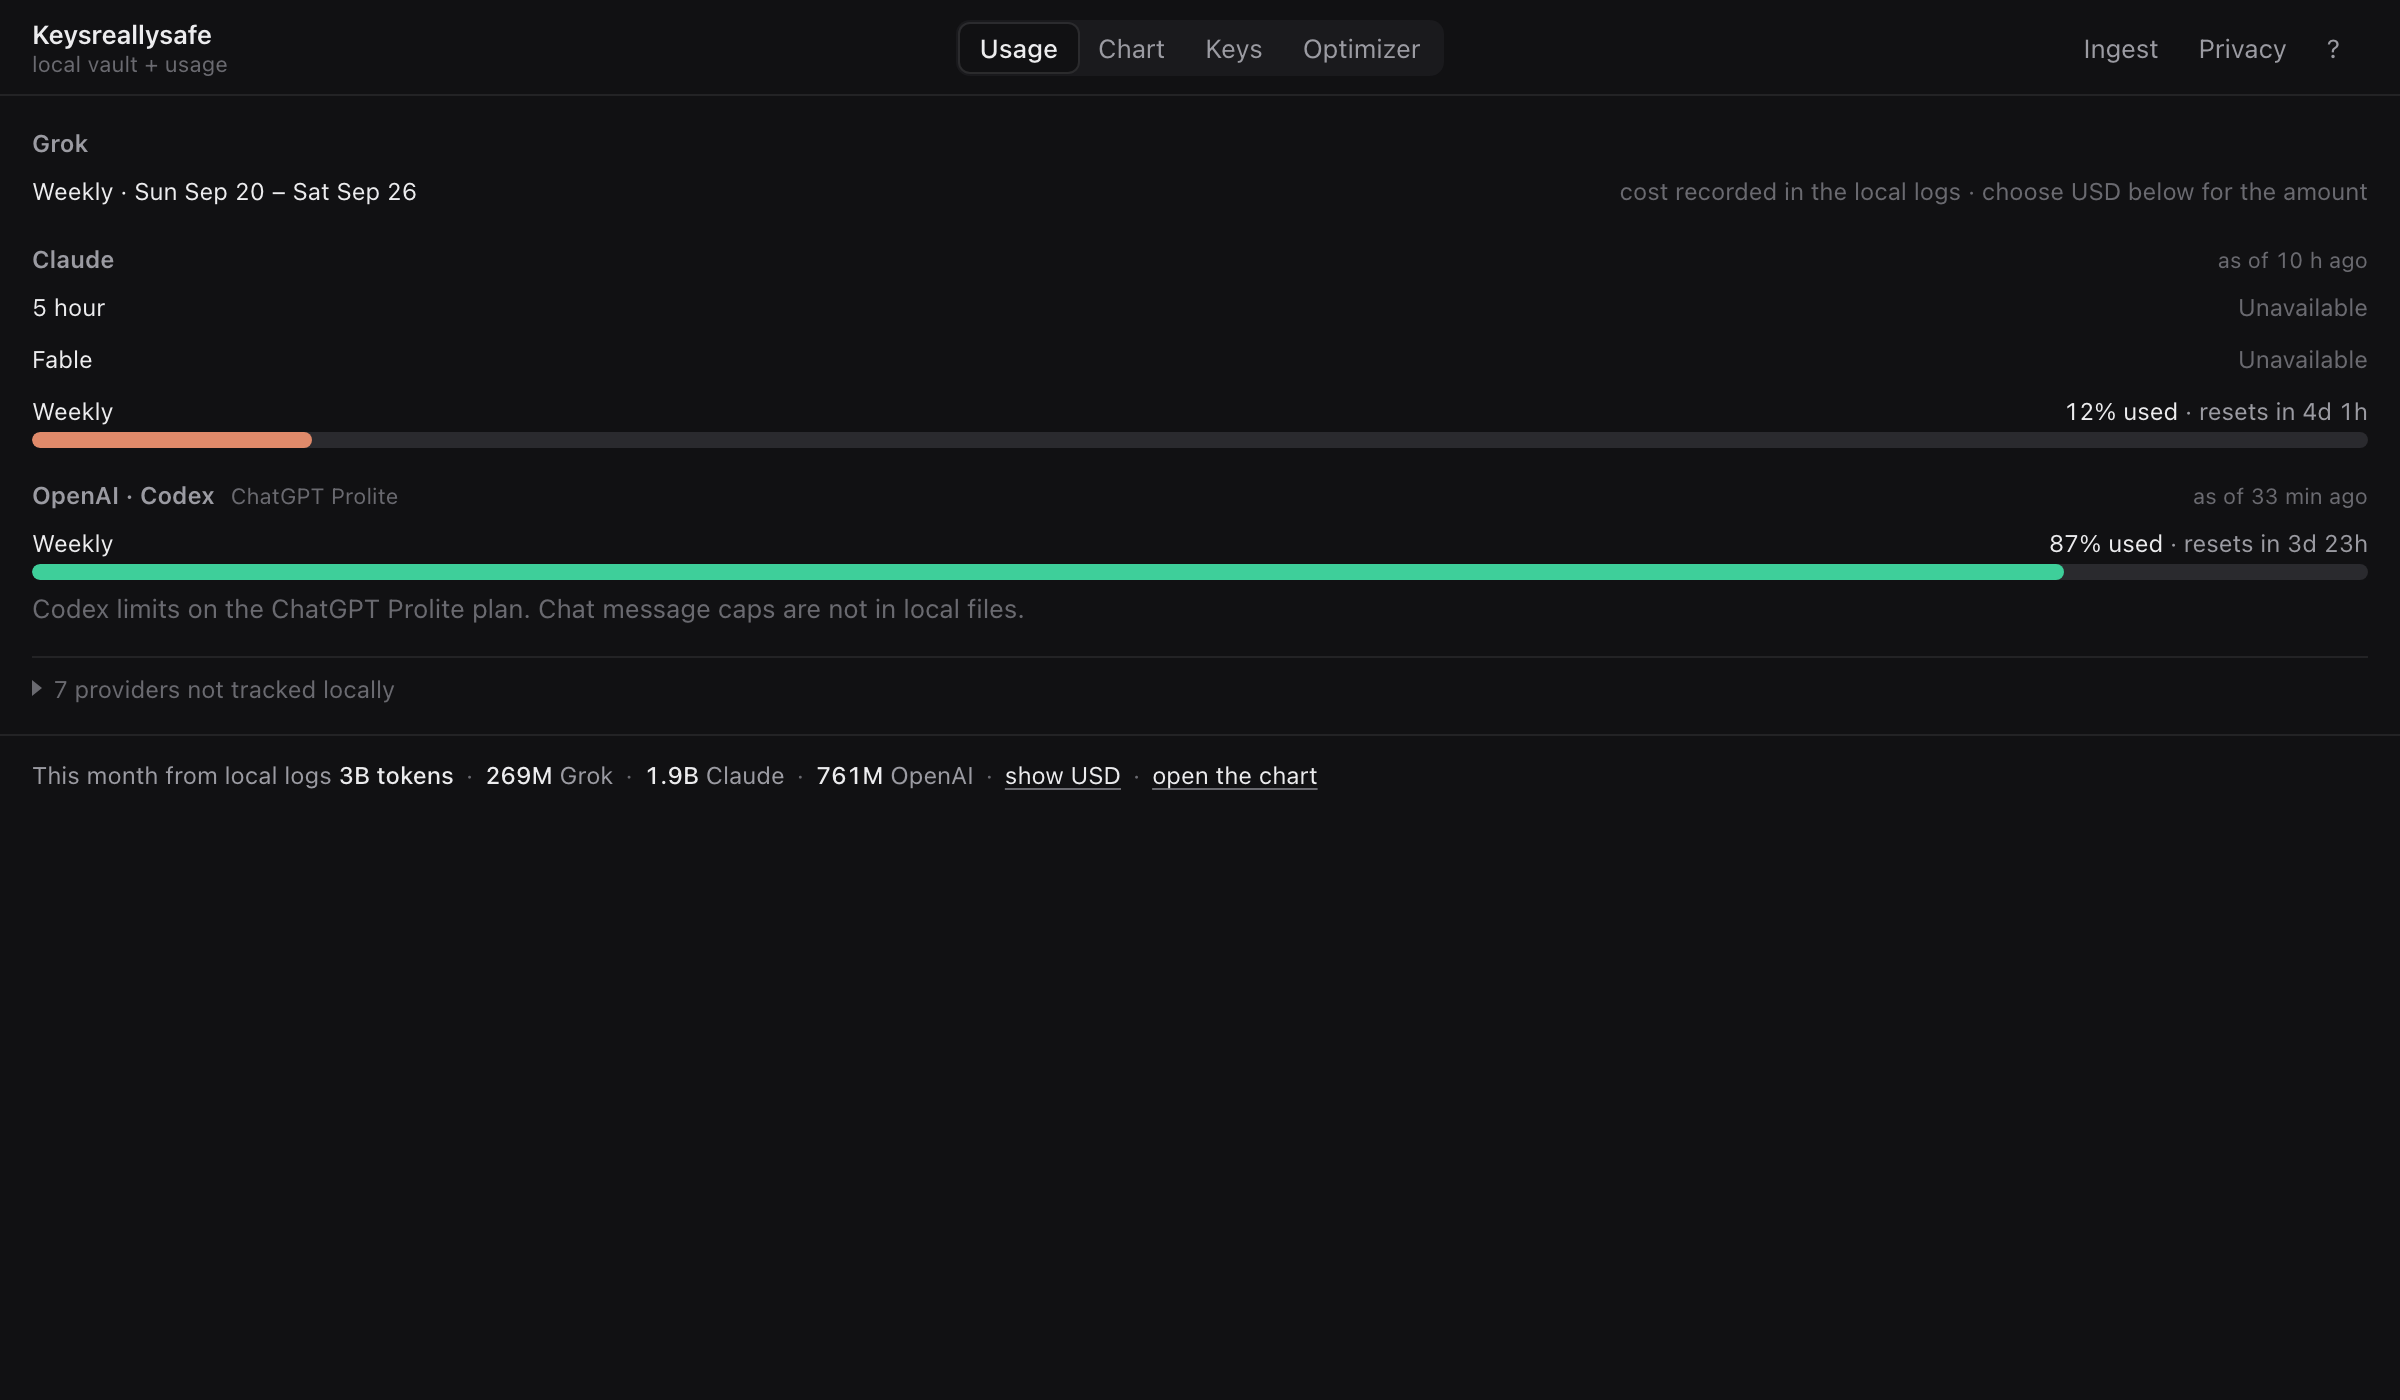
Task: Click the show USD link
Action: click(1062, 776)
